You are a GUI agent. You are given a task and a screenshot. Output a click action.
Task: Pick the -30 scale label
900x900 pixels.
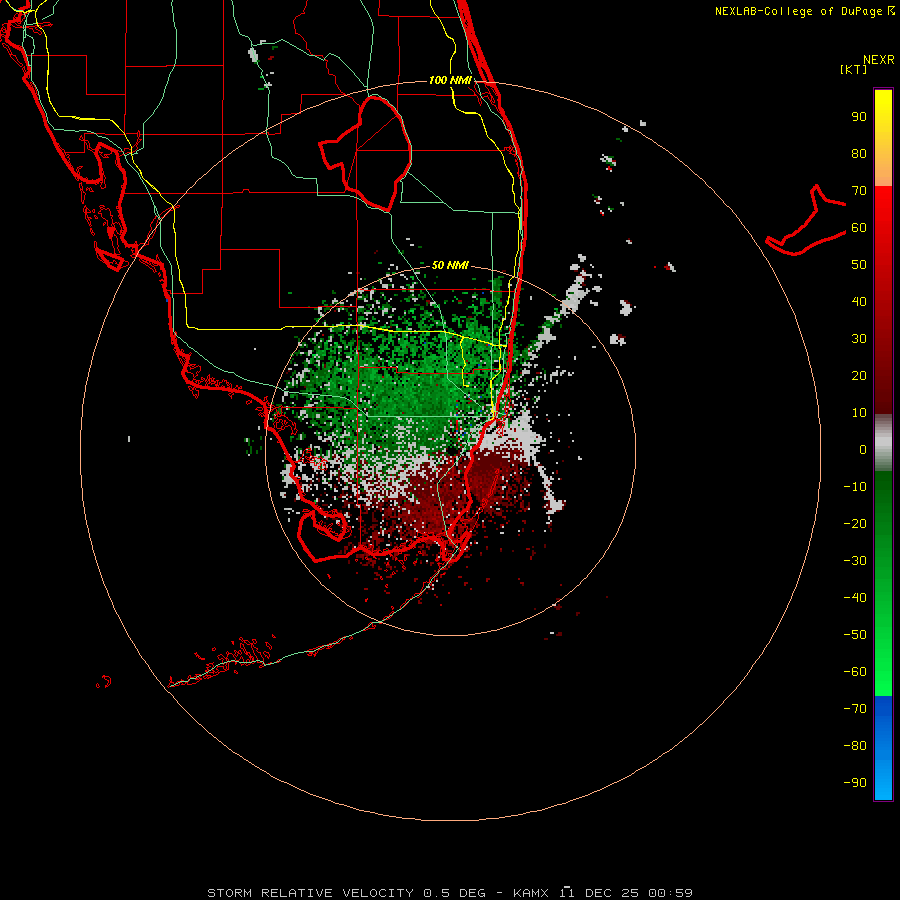pos(855,561)
